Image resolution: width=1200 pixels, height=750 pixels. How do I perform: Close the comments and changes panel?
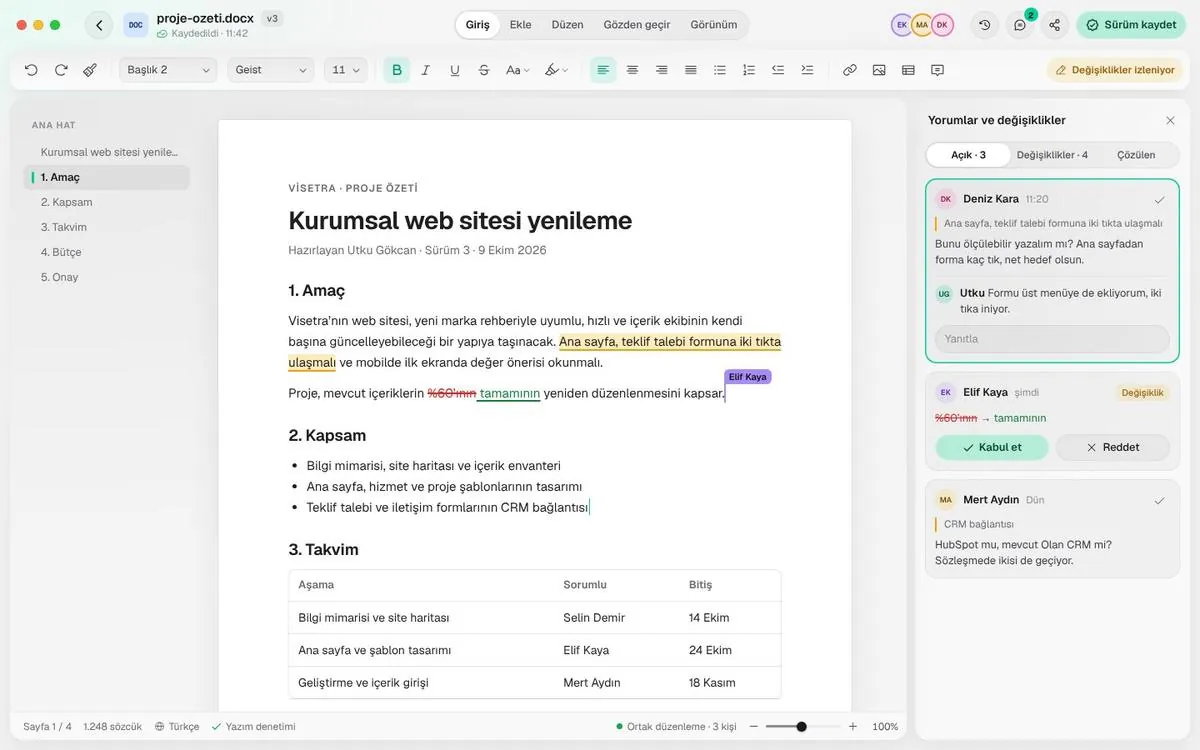coord(1170,120)
